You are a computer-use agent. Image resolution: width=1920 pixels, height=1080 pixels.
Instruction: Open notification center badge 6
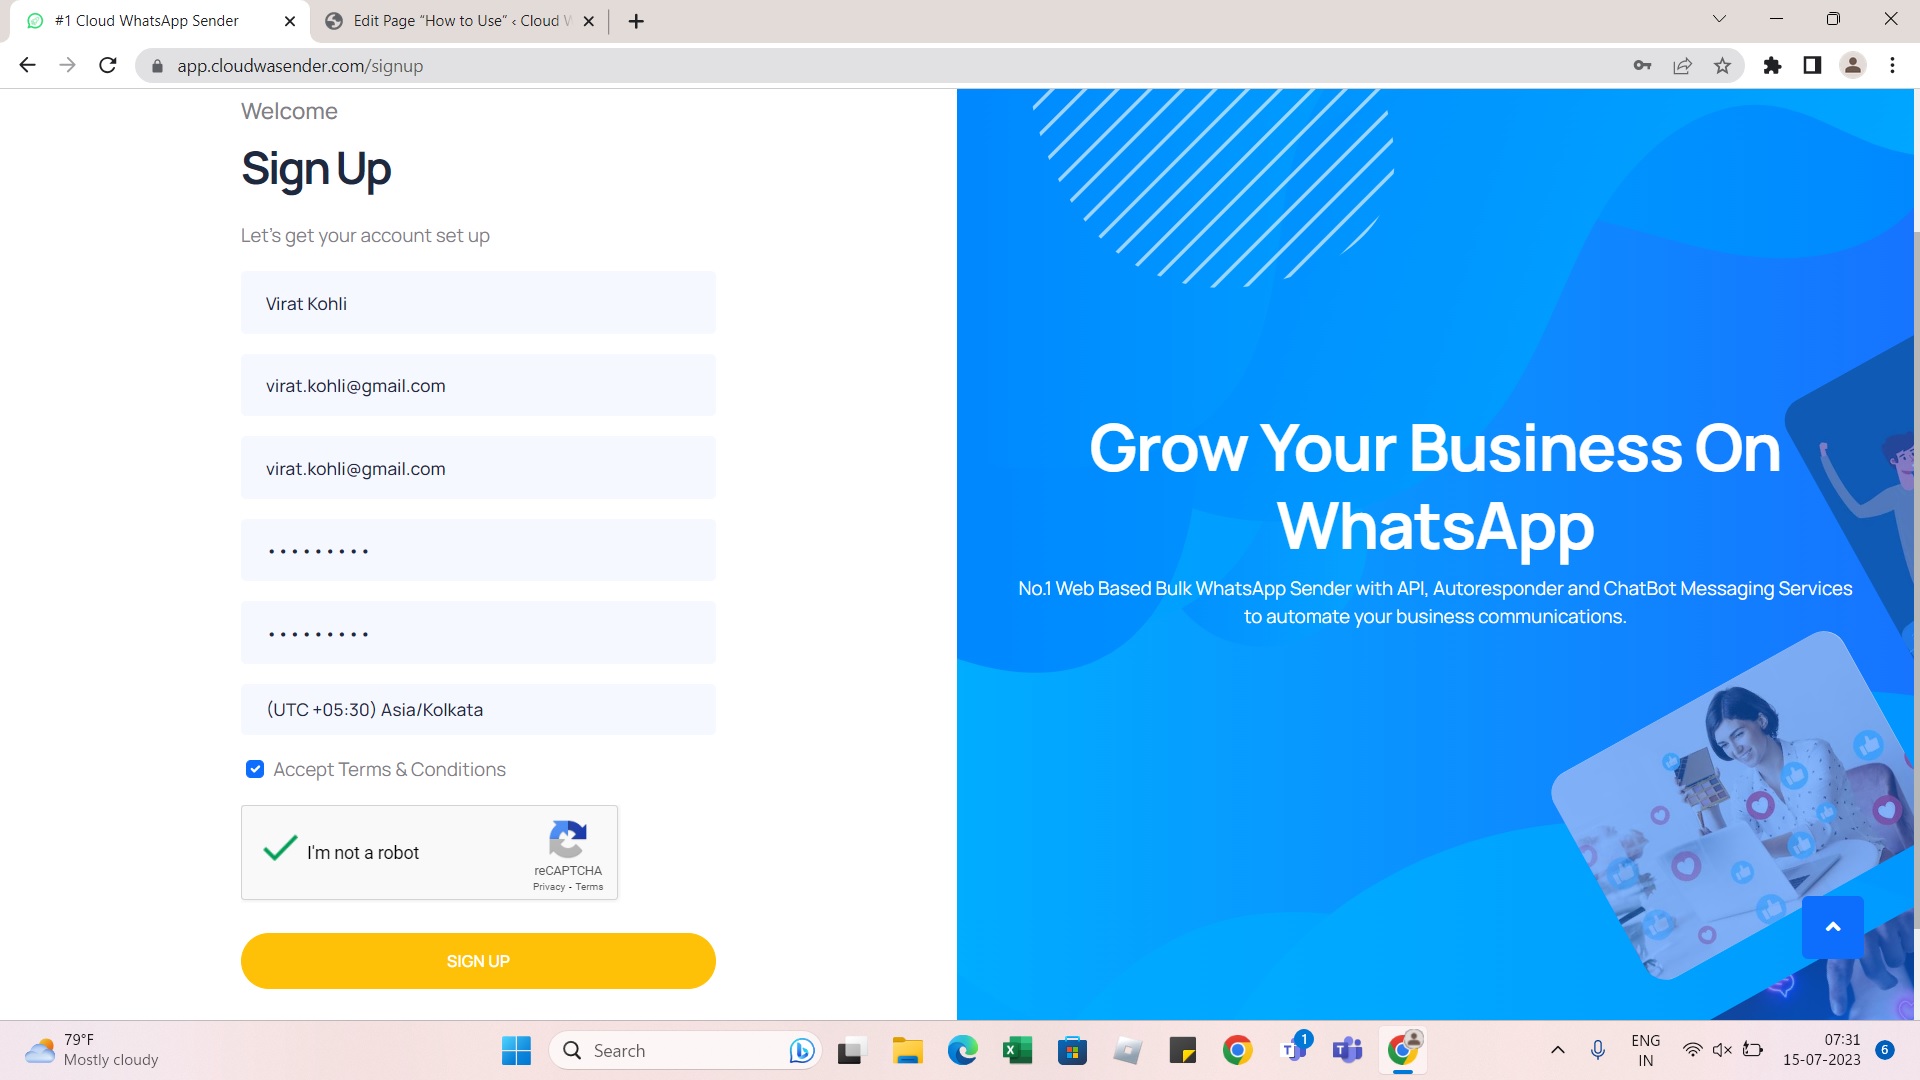click(1884, 1050)
